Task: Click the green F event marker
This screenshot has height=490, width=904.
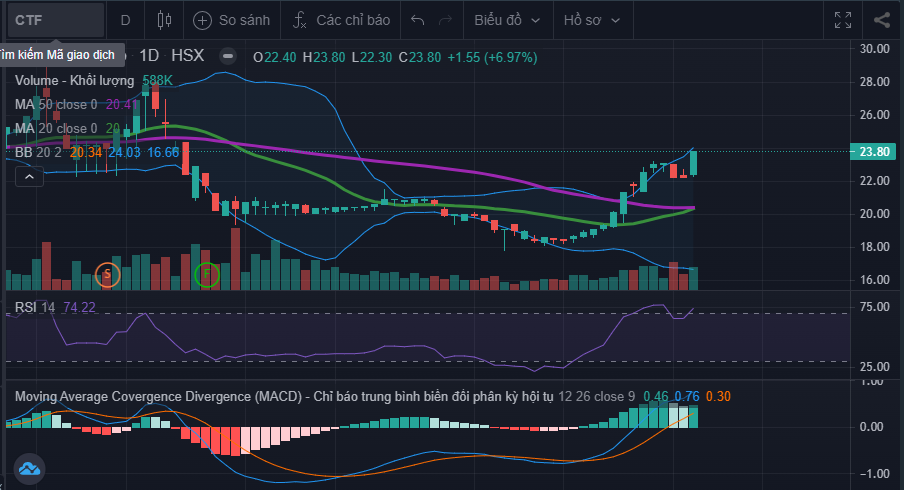Action: [x=206, y=274]
